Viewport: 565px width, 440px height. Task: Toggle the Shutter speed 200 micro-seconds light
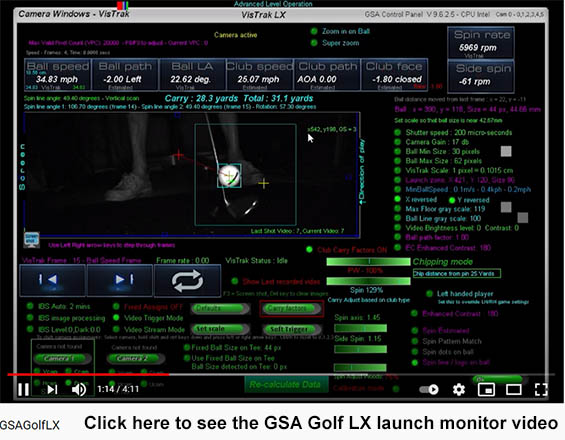397,133
